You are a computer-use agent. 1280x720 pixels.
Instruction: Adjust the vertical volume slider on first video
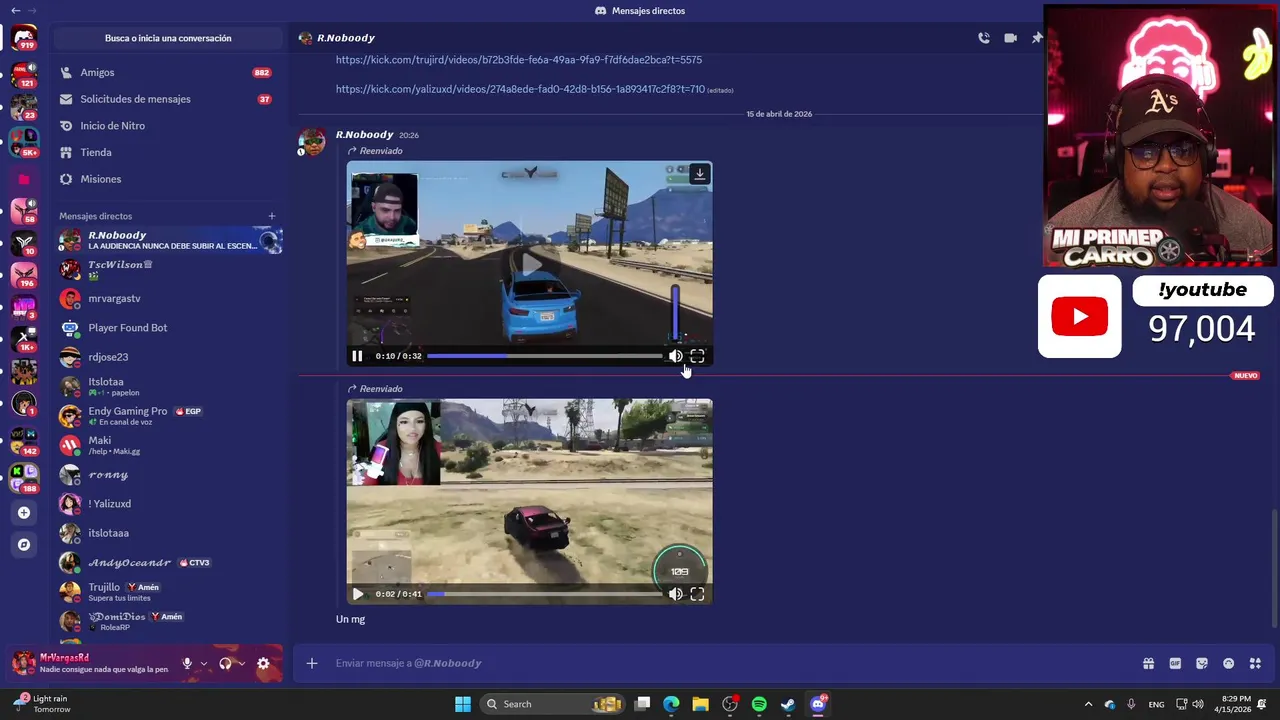tap(676, 312)
